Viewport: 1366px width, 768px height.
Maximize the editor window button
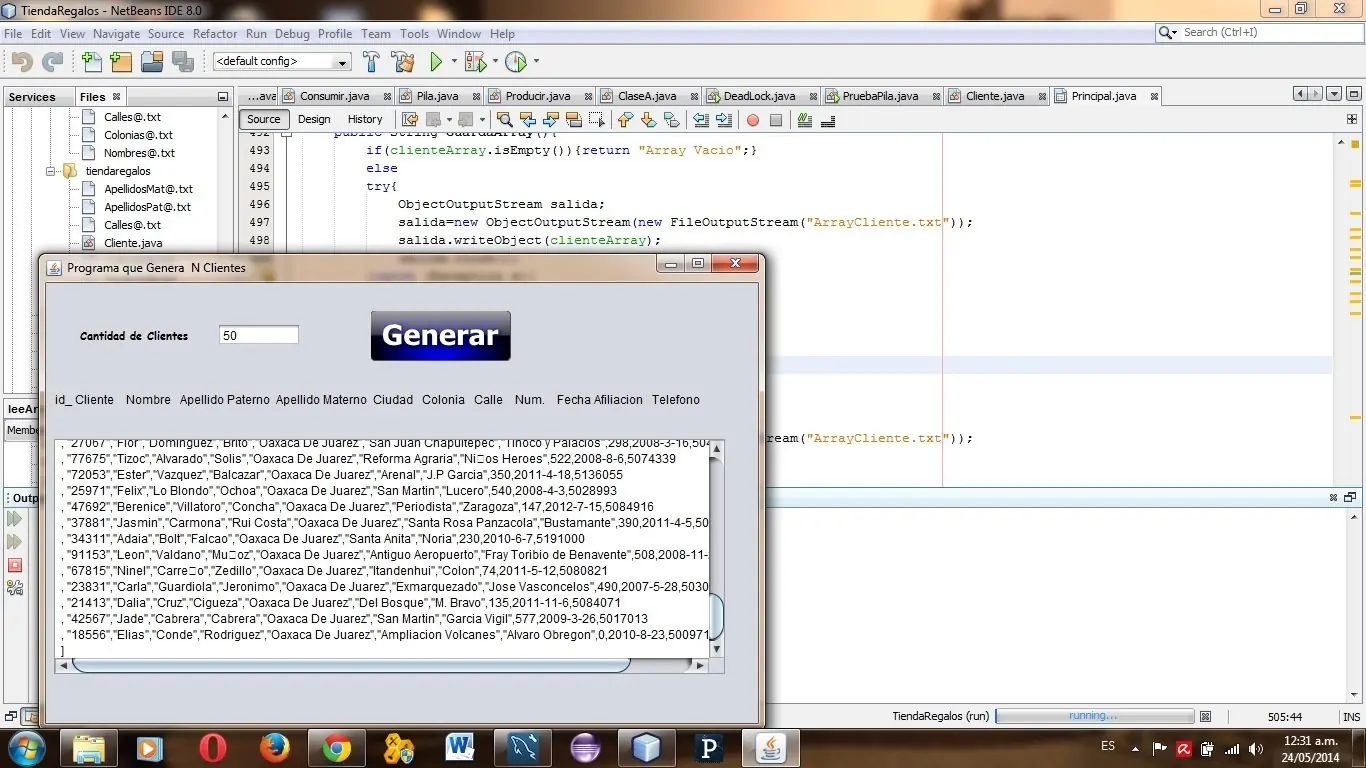(x=1352, y=94)
